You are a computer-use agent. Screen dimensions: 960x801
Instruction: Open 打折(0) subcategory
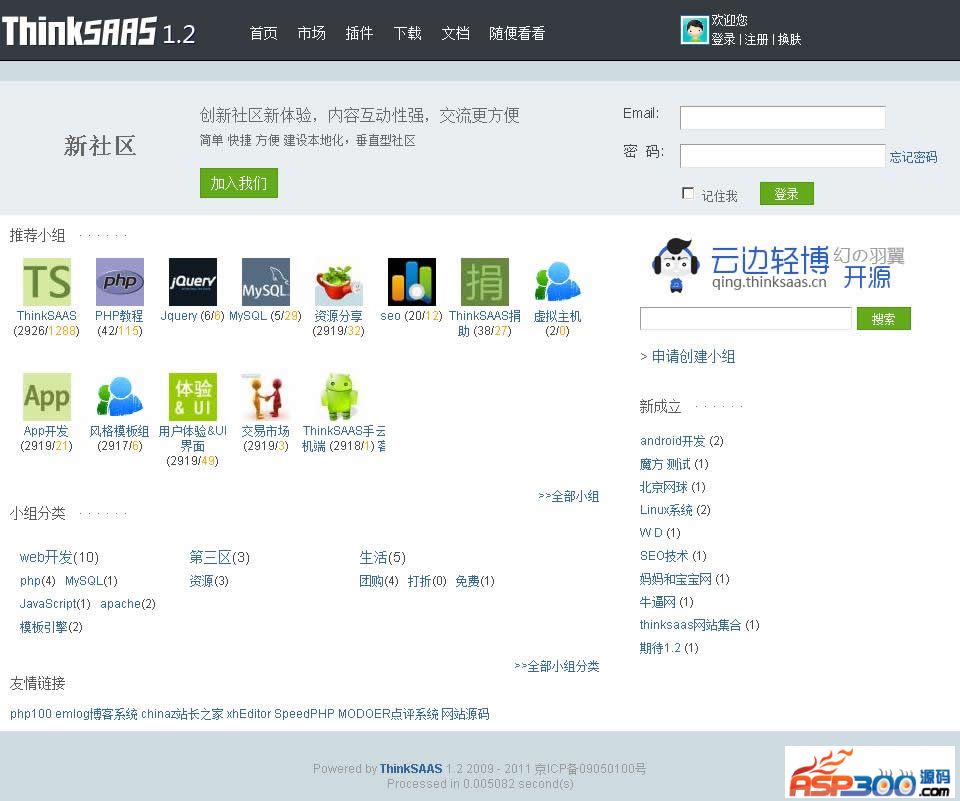[427, 581]
